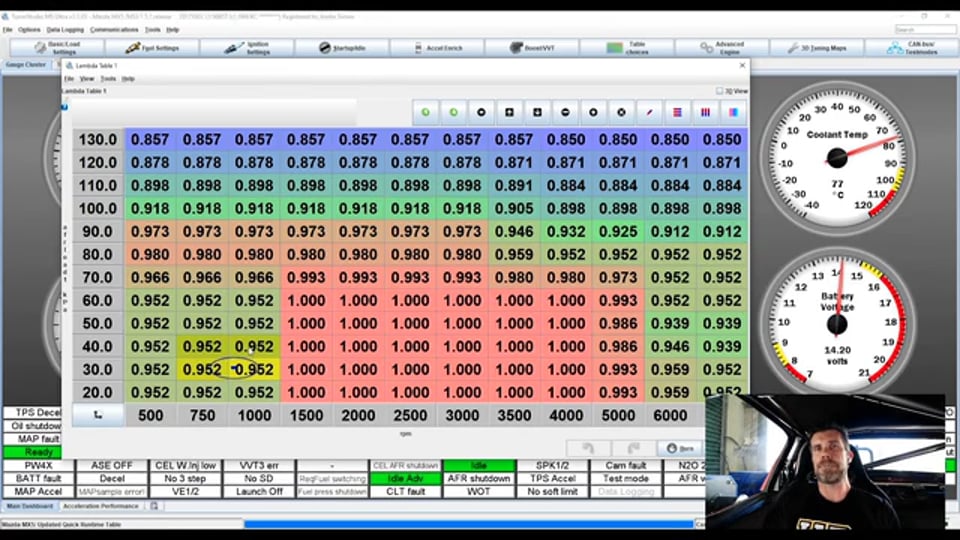The height and width of the screenshot is (540, 960).
Task: Select cell 0.905 at 100.0 kPa, 3500 rpm
Action: tap(514, 209)
